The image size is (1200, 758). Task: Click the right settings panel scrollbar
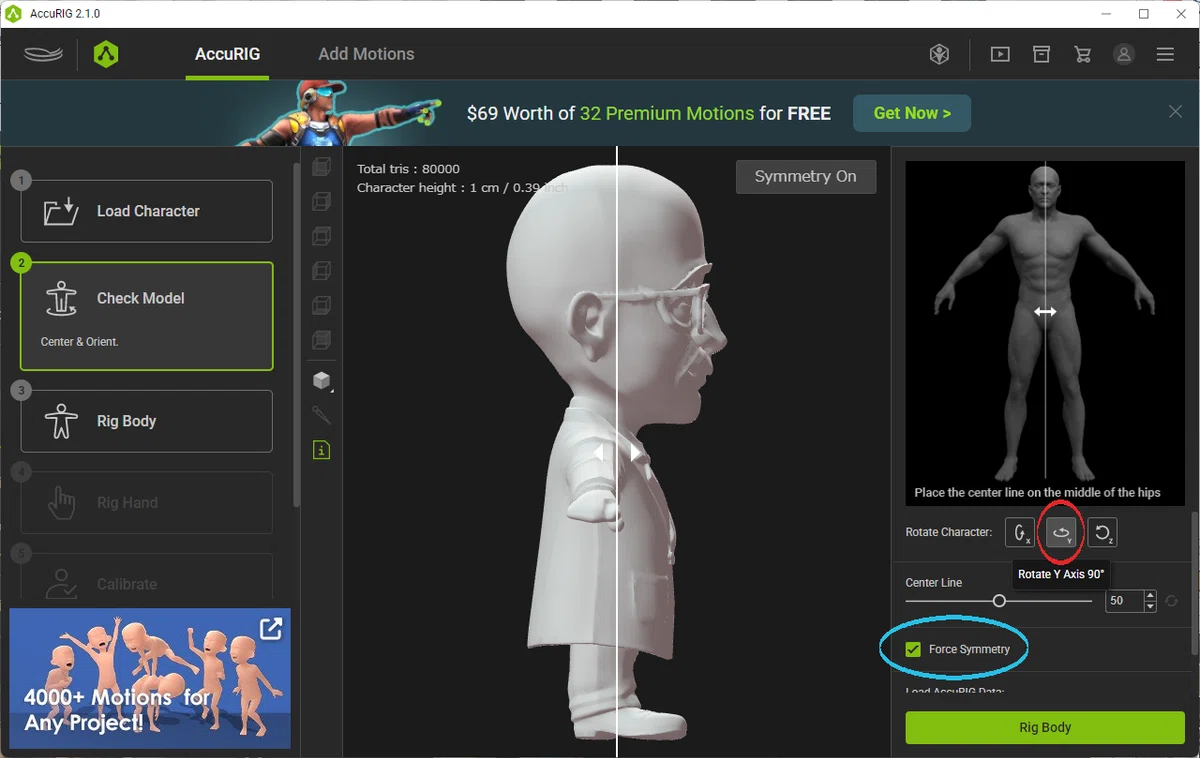(1194, 582)
